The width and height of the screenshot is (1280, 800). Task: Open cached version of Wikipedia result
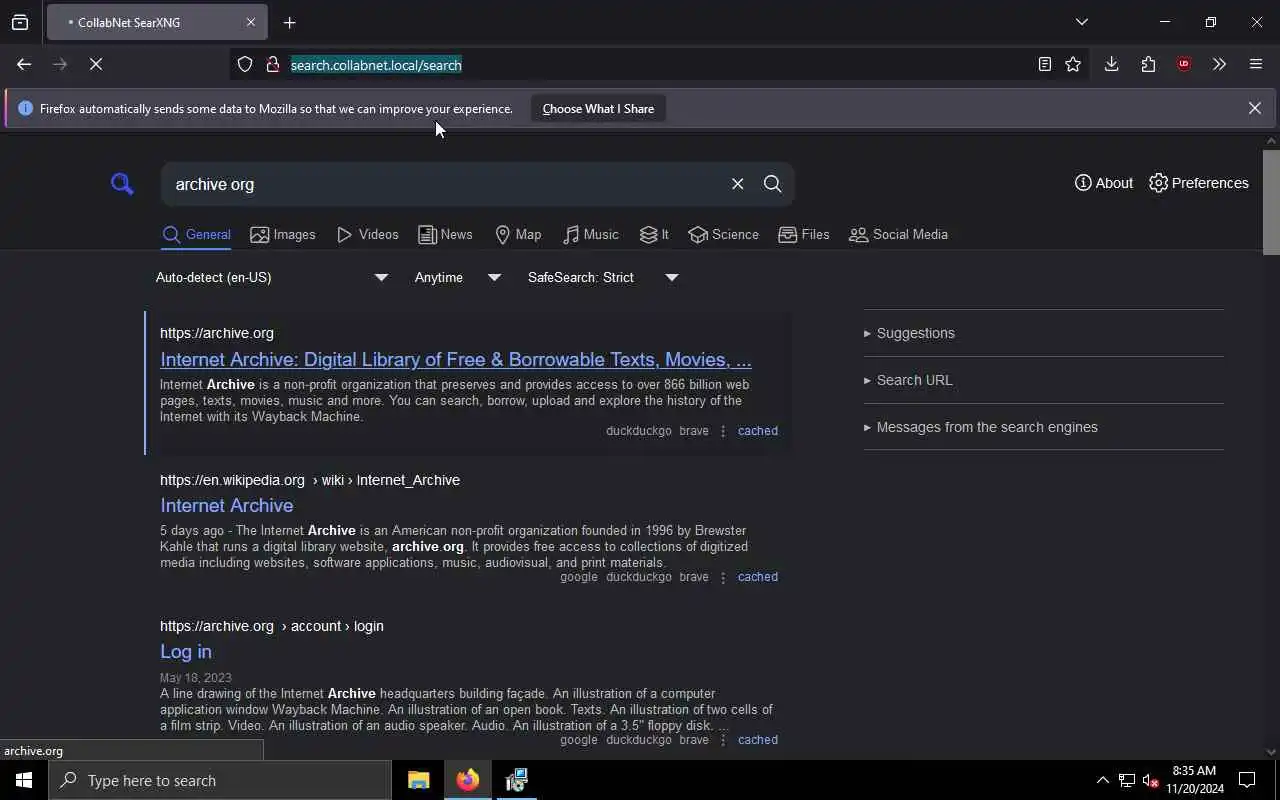point(757,577)
